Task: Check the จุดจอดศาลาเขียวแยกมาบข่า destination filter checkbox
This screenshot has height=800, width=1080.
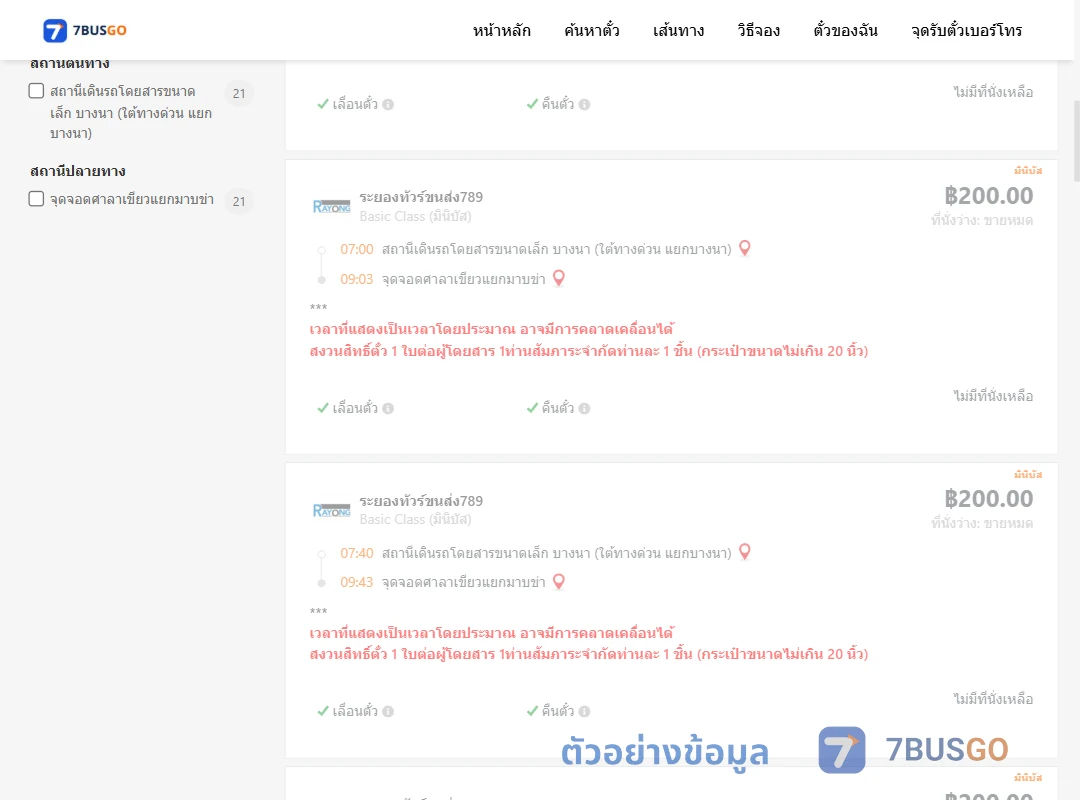Action: (37, 199)
